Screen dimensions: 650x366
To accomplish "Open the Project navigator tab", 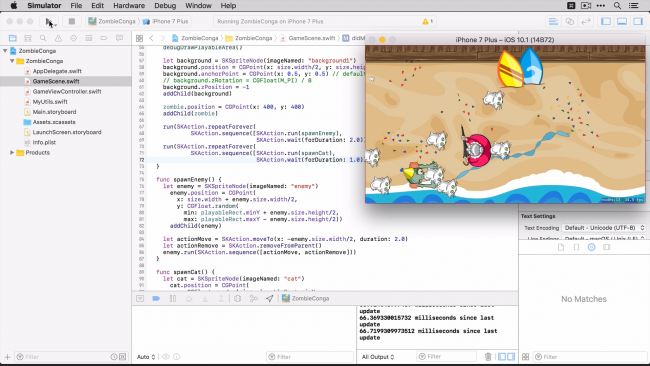I will tap(12, 38).
